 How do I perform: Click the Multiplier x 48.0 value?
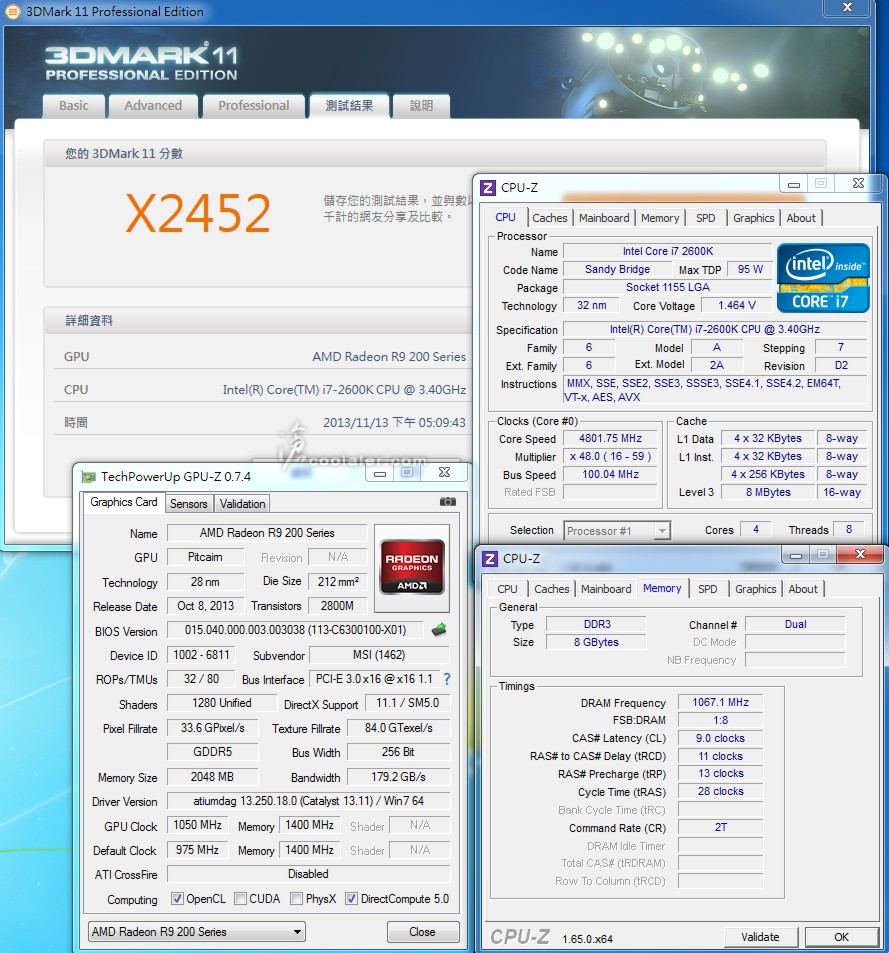point(610,456)
